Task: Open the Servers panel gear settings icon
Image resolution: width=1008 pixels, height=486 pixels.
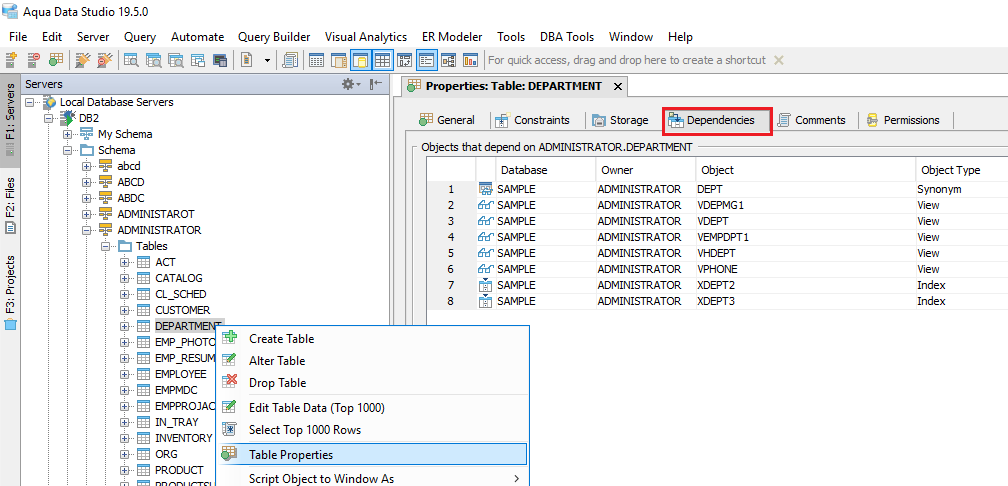Action: click(x=348, y=85)
